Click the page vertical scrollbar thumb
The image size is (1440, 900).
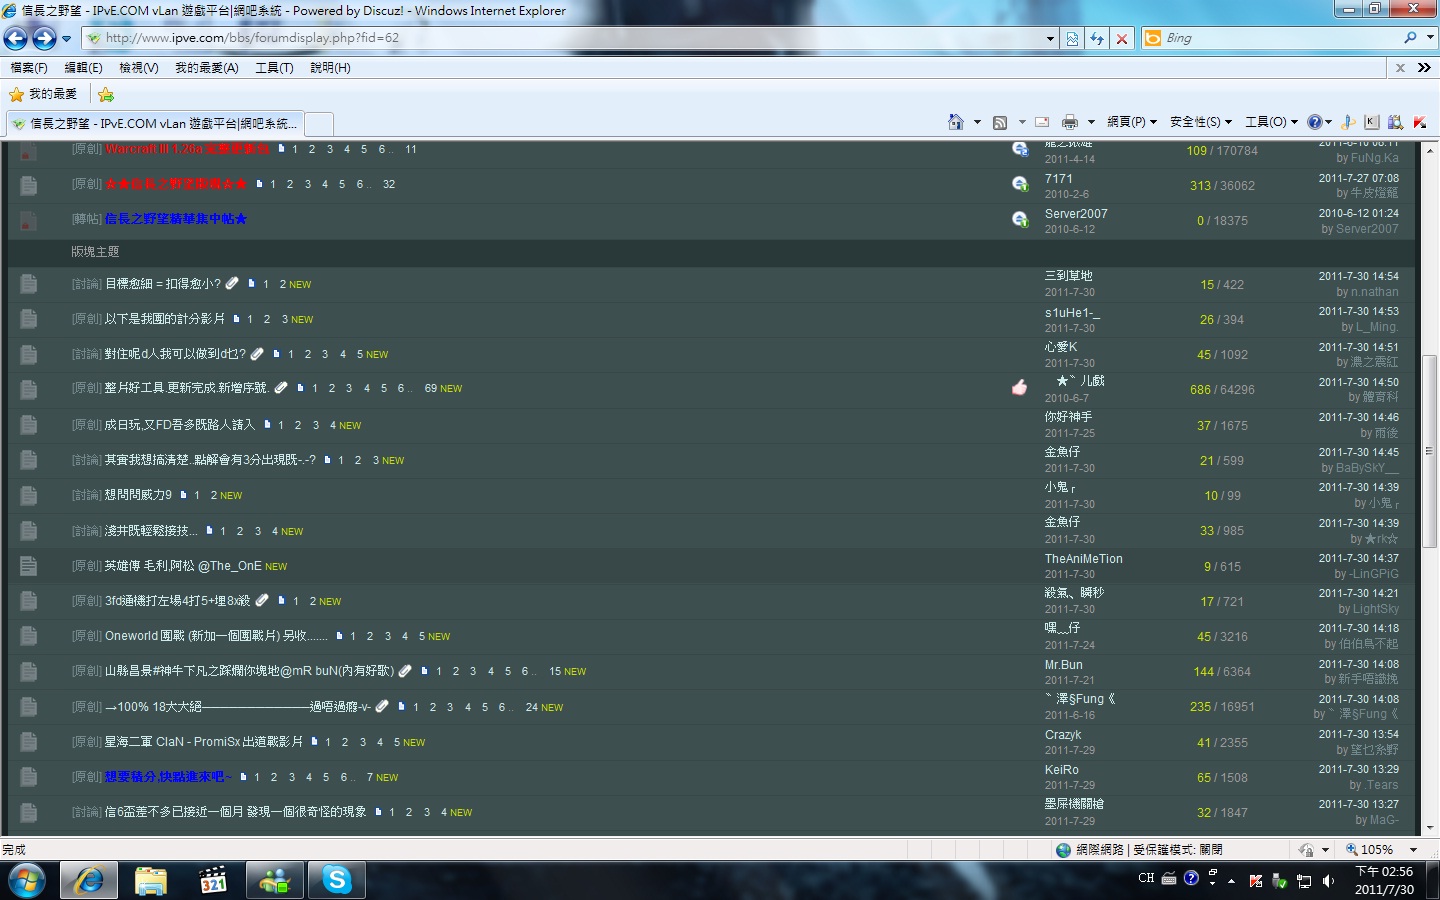tap(1430, 451)
